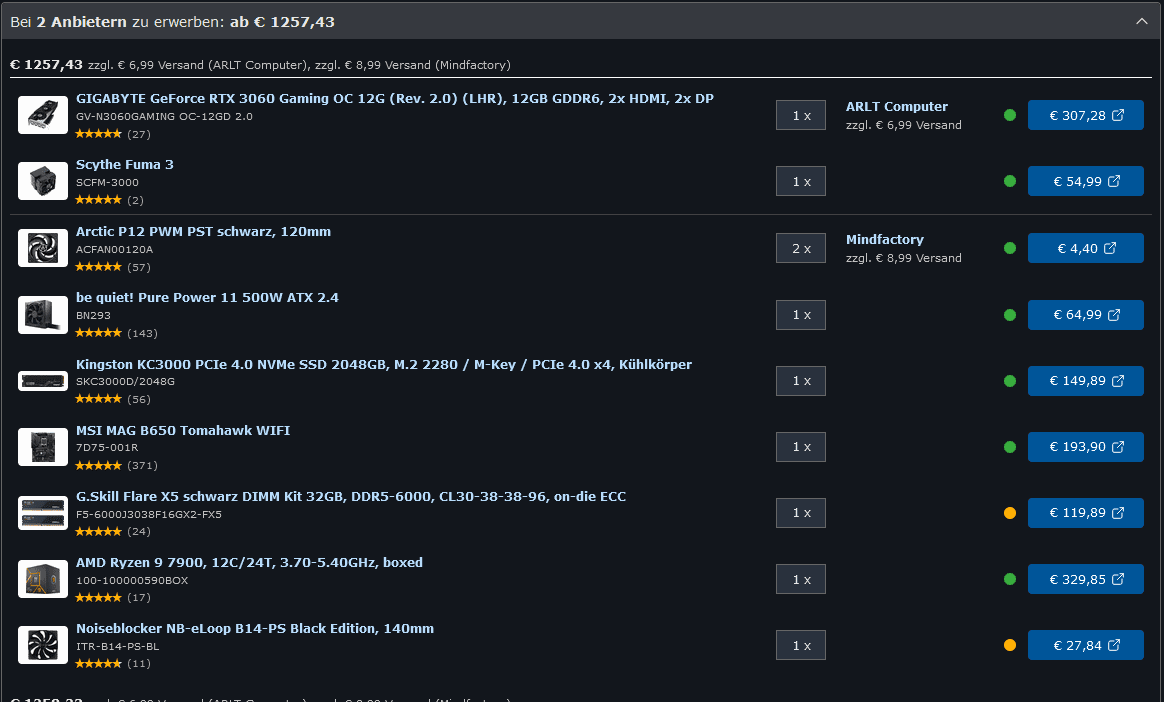Image resolution: width=1164 pixels, height=702 pixels.
Task: Click the Arctic P12 fan thumbnail
Action: point(43,248)
